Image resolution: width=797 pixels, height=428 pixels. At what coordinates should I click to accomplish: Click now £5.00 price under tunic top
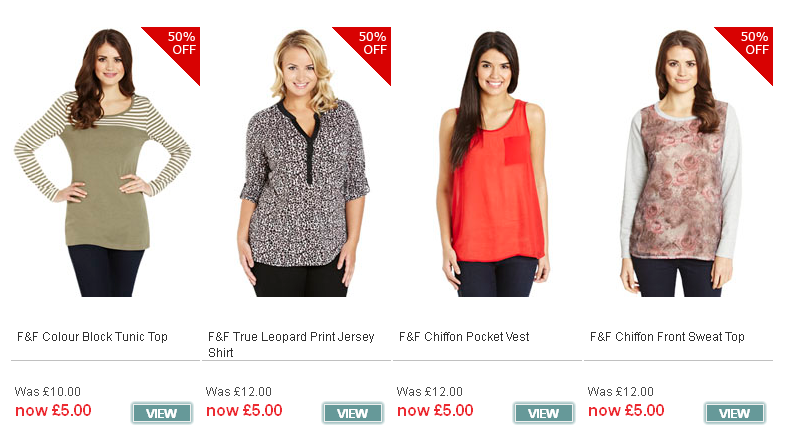(x=53, y=410)
